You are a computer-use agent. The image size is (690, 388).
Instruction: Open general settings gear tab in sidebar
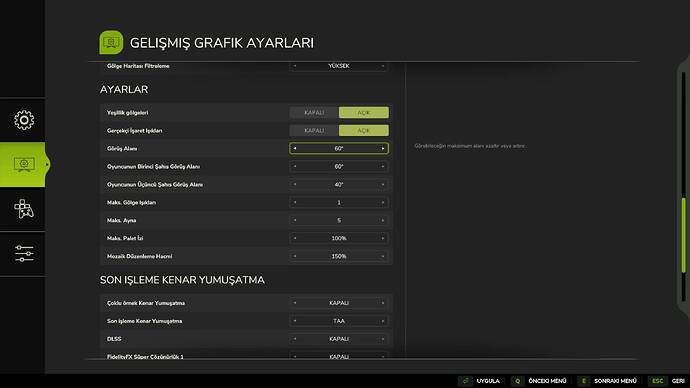pyautogui.click(x=24, y=120)
